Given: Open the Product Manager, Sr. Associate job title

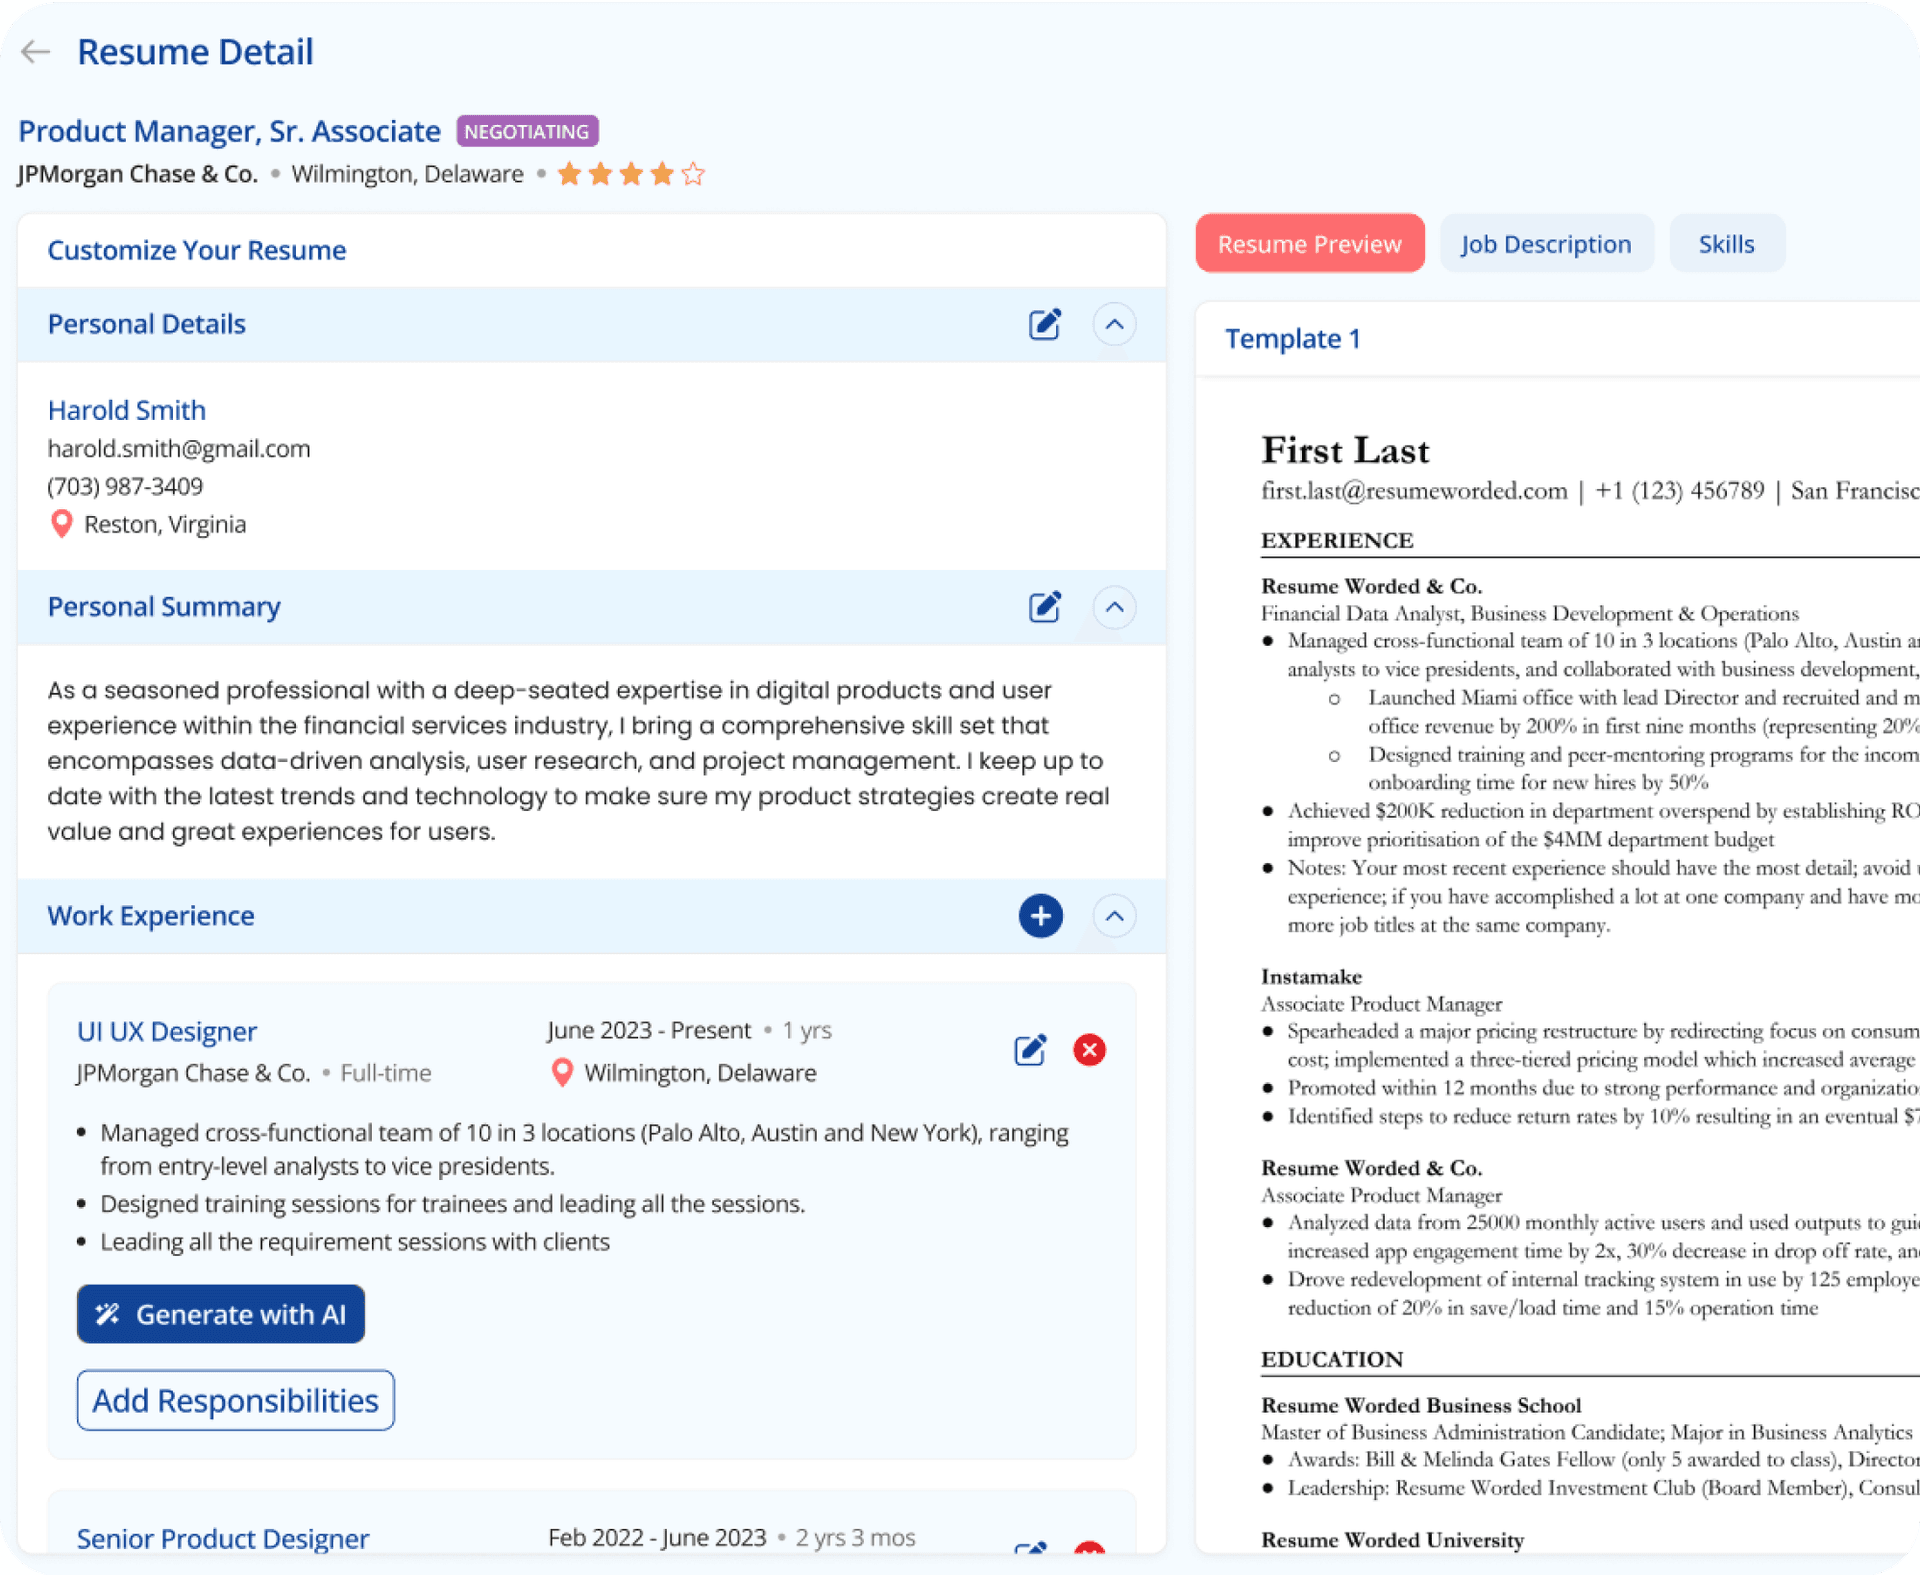Looking at the screenshot, I should pyautogui.click(x=229, y=131).
